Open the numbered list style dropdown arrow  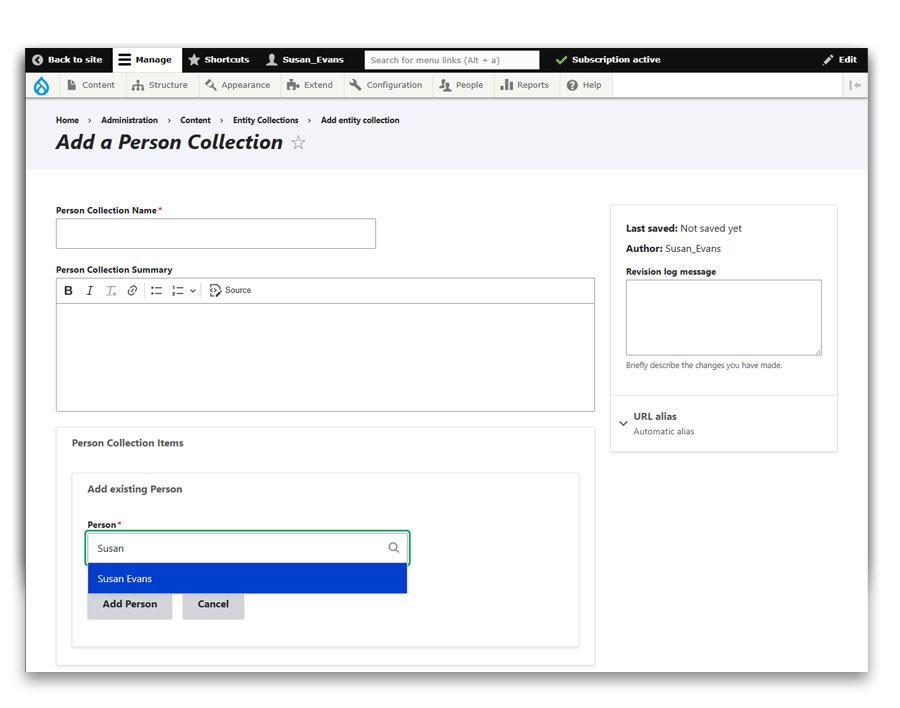coord(193,291)
